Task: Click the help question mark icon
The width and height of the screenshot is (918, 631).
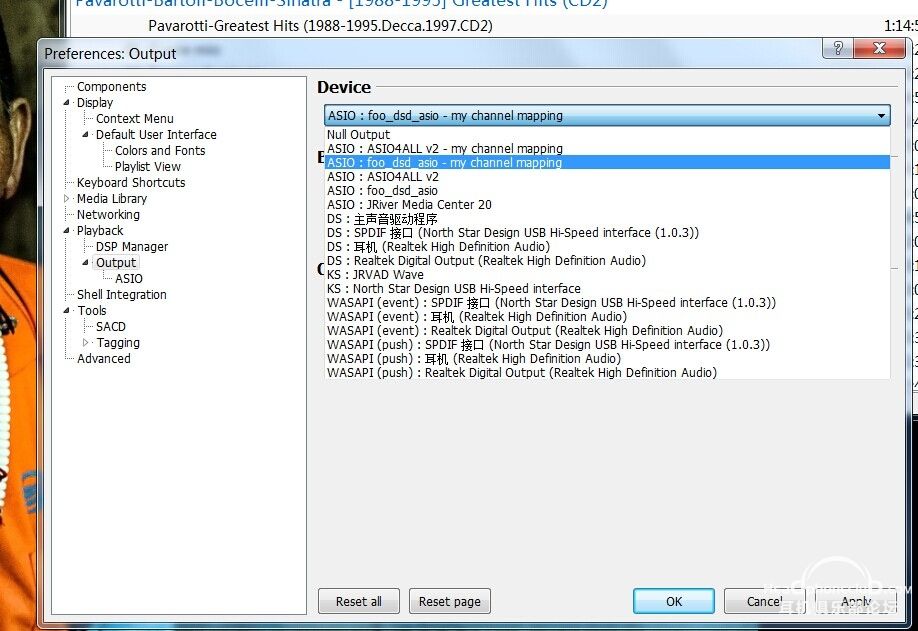Action: (838, 48)
